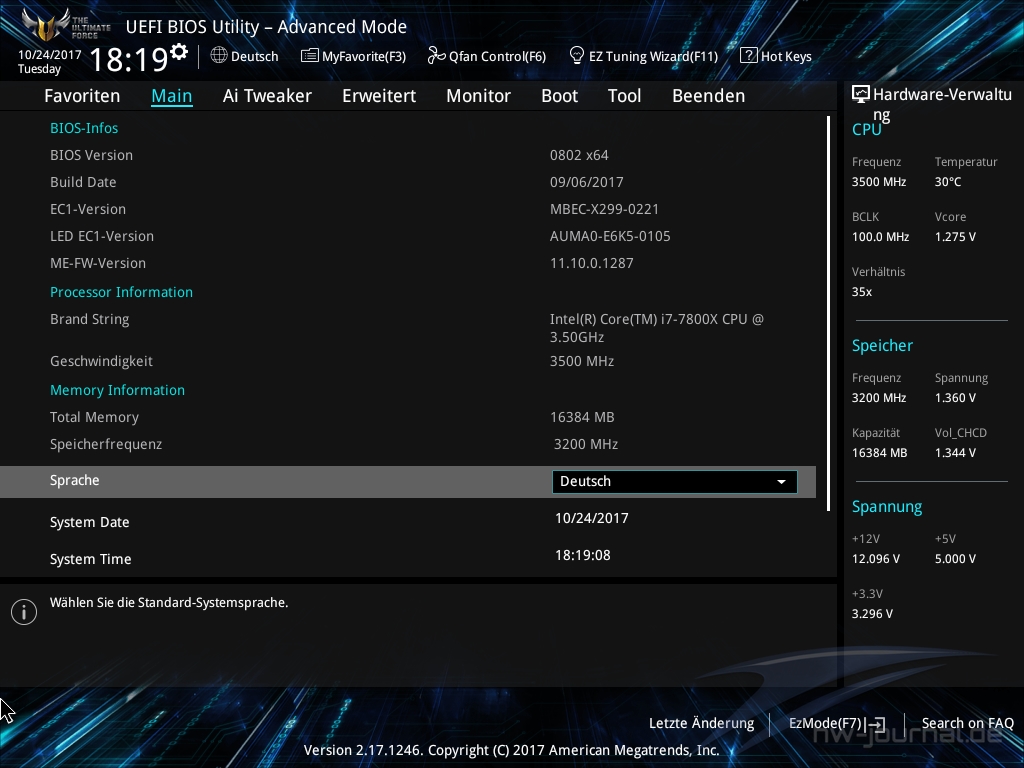
Task: Click the Version 2.17.1246 copyright line
Action: [511, 750]
